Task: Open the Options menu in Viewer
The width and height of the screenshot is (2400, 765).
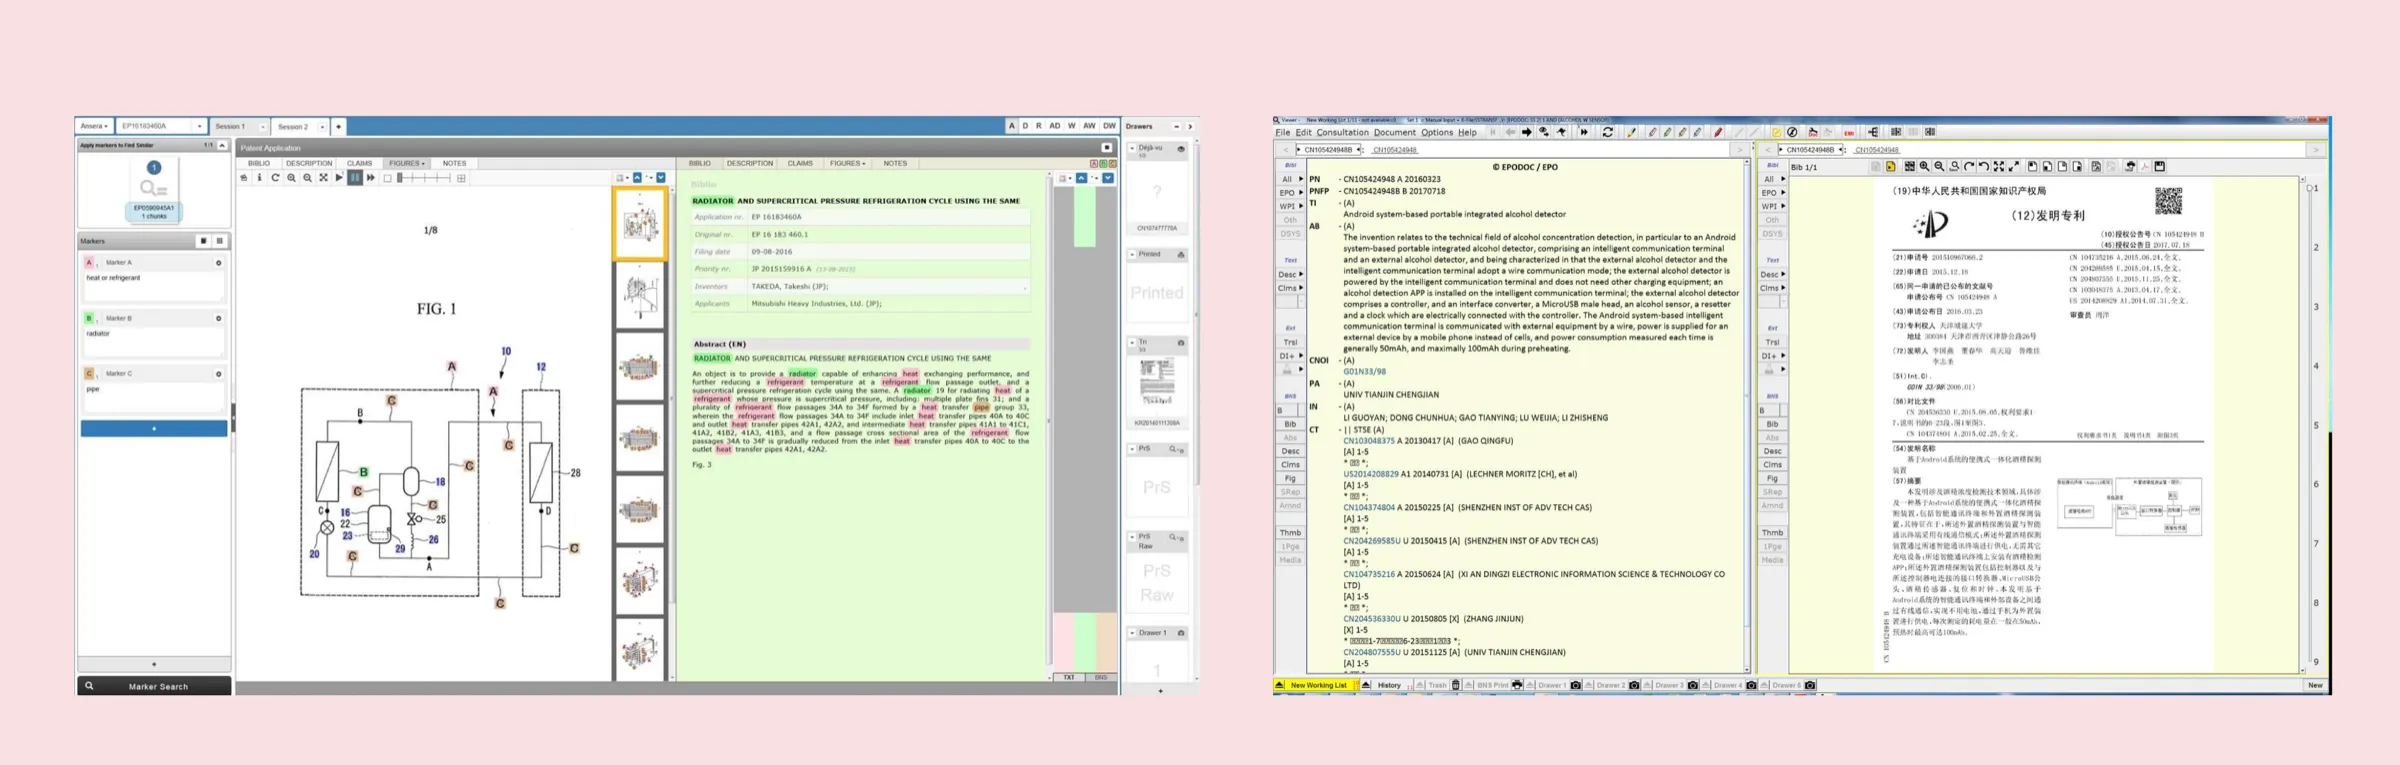Action: tap(1437, 132)
